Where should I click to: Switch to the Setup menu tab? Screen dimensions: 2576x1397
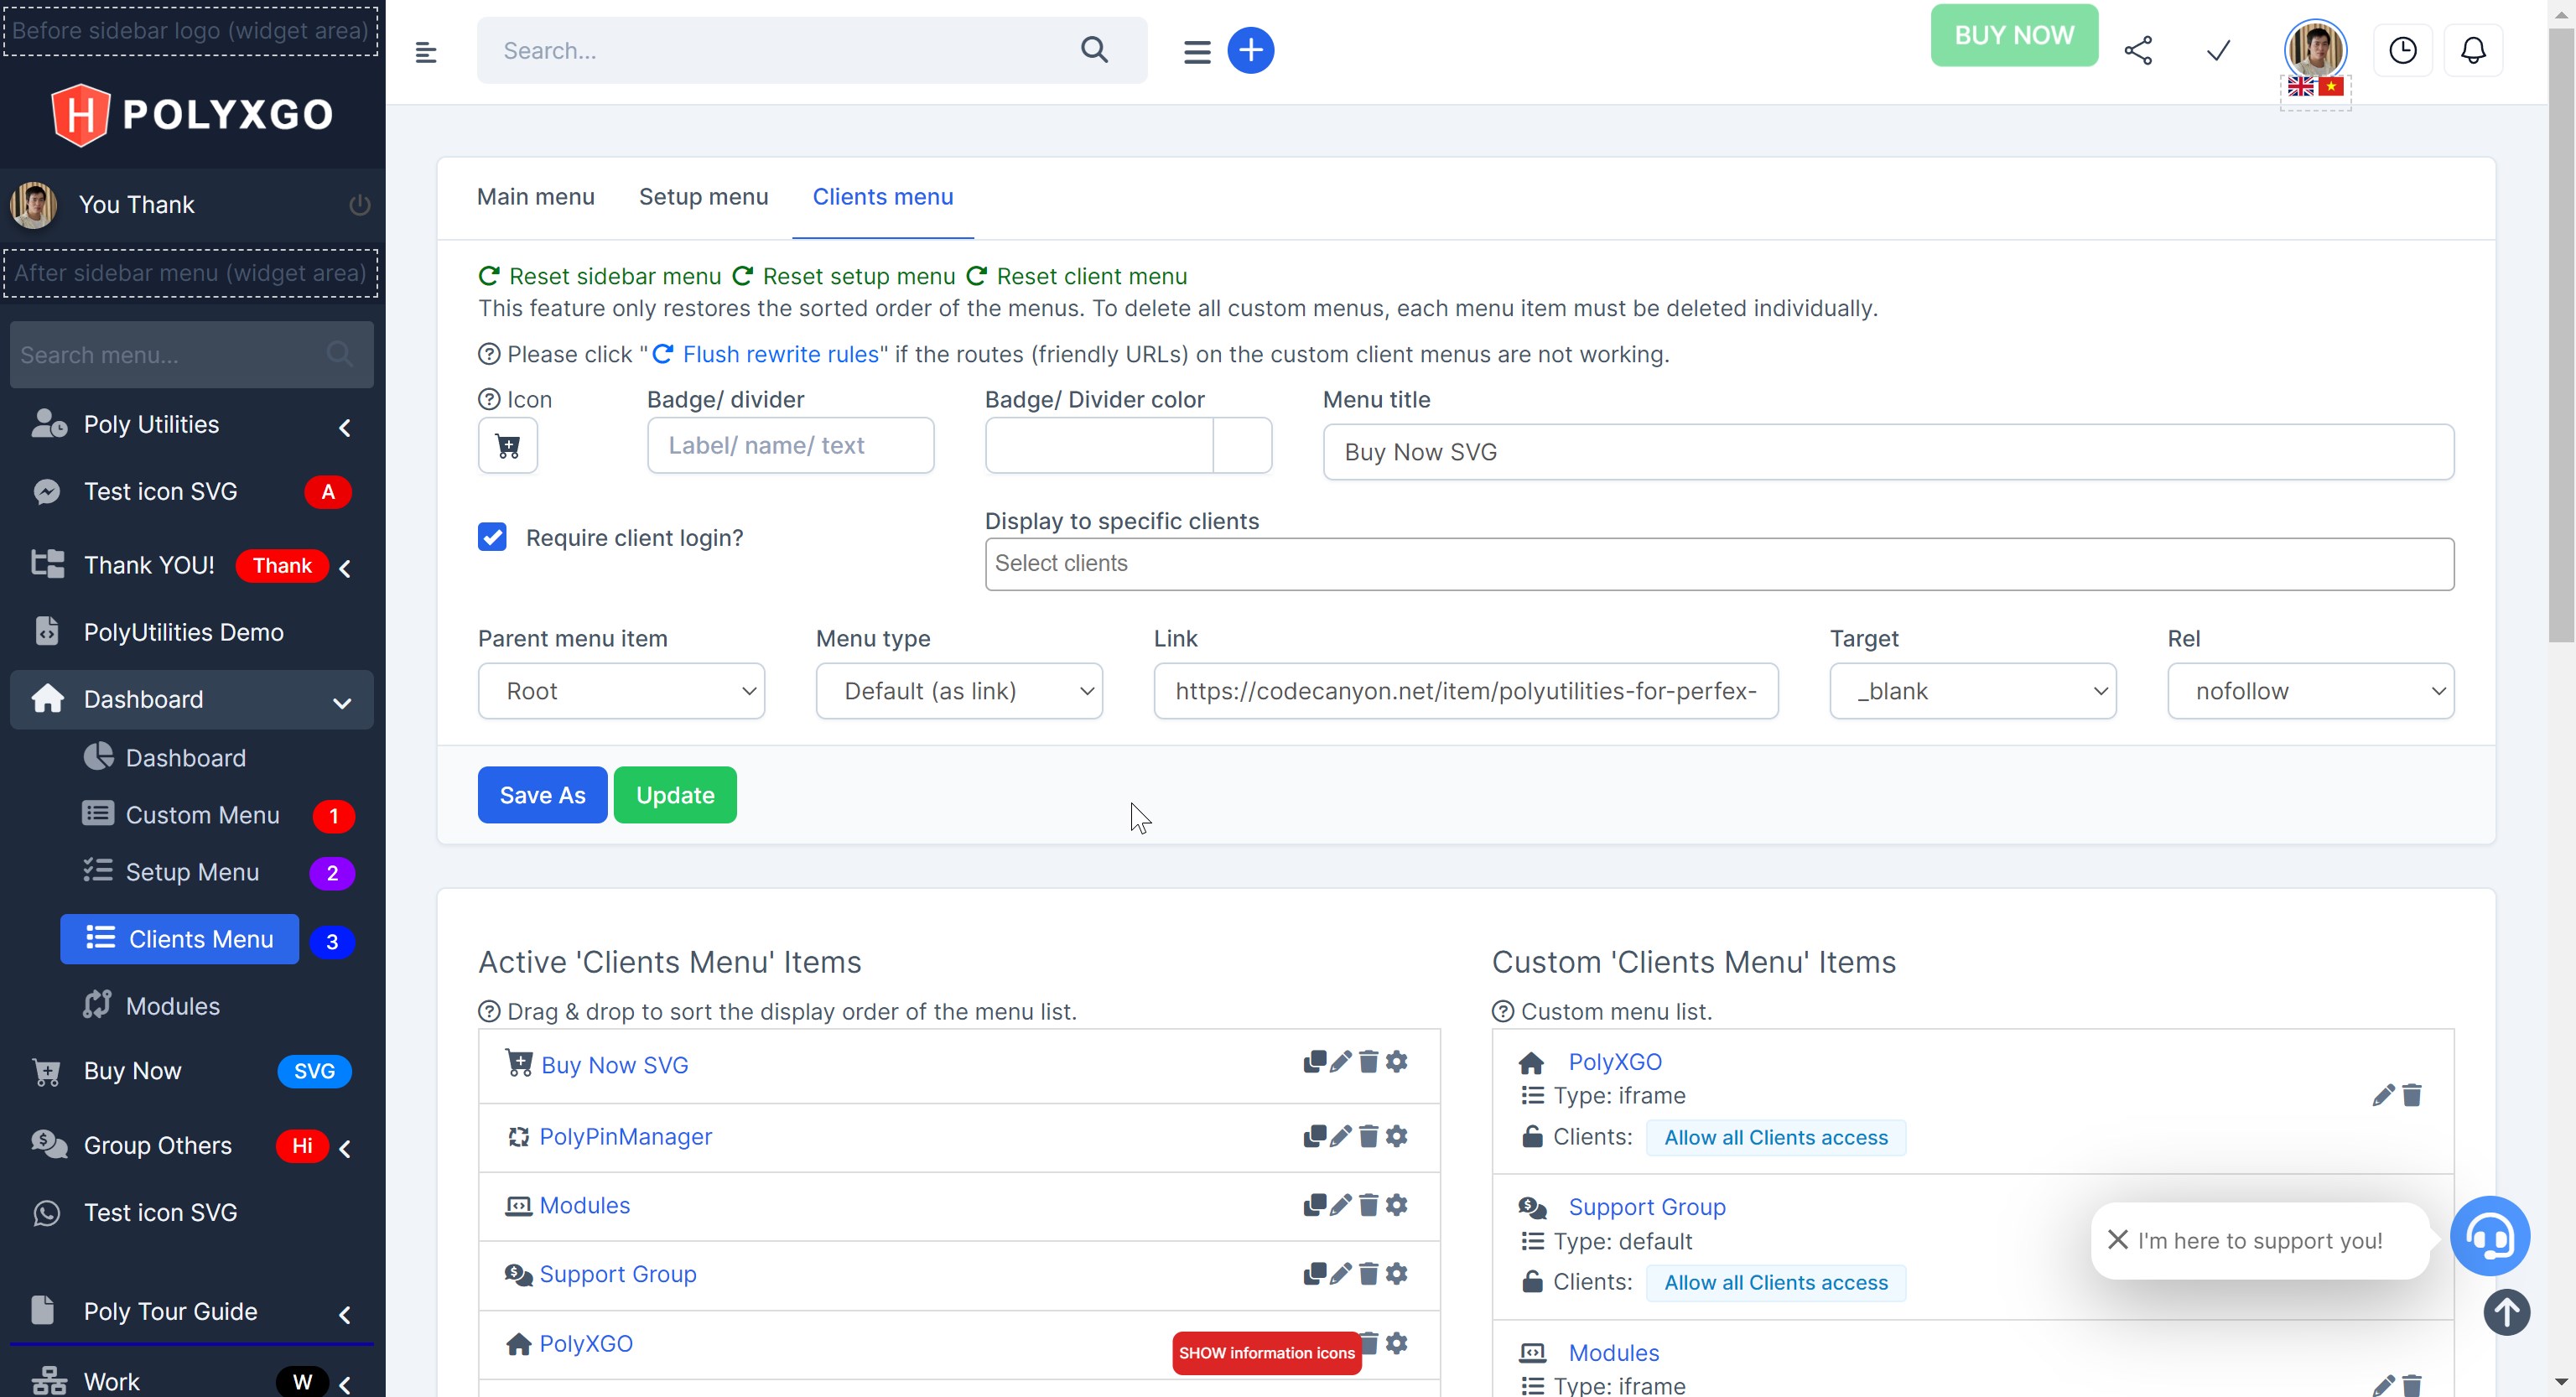coord(704,197)
